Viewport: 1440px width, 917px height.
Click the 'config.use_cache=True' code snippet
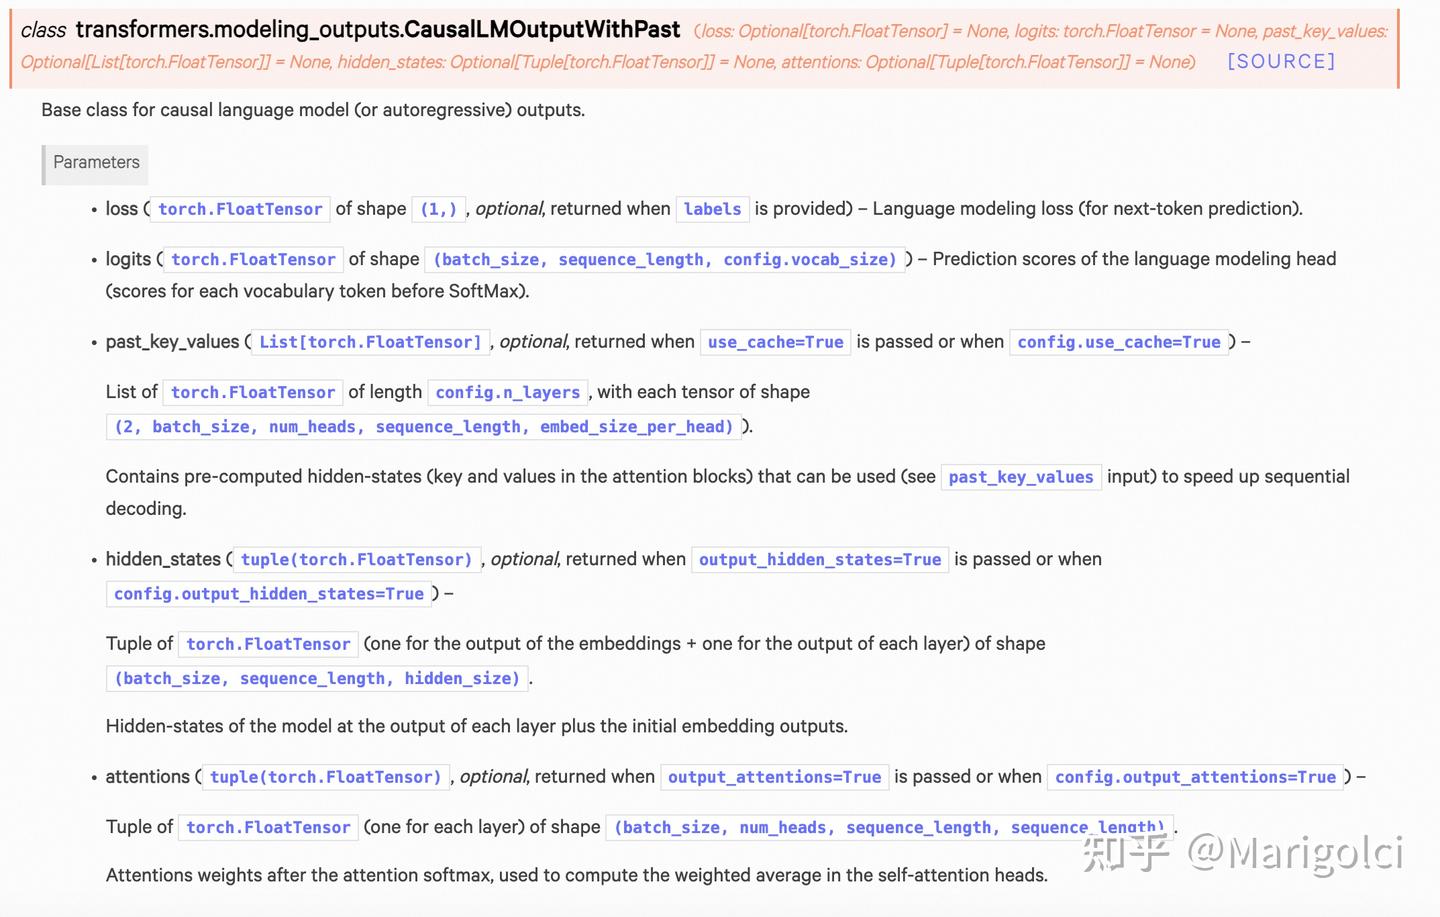coord(1119,342)
